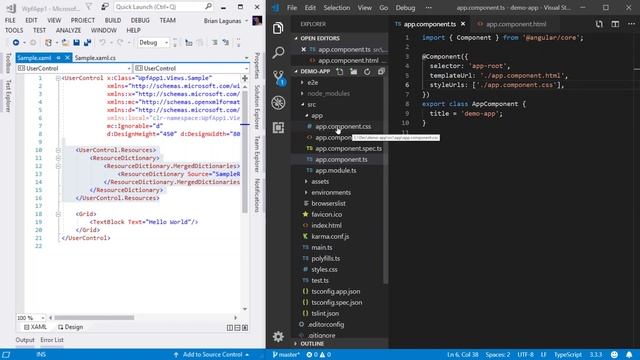Click Save All icon in Visual Studio toolbar
Image resolution: width=640 pixels, height=360 pixels.
[87, 42]
